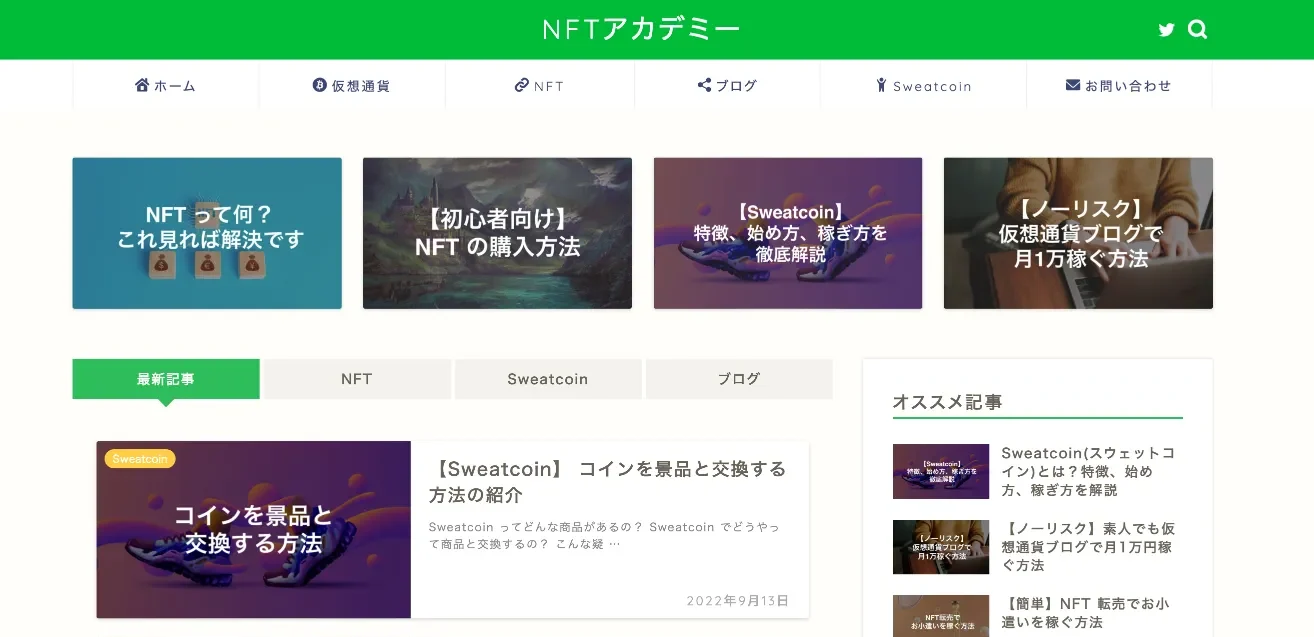Image resolution: width=1314 pixels, height=637 pixels.
Task: Open sidebar link Sweatcoin(スウェットコイン)とは？
Action: coord(1088,472)
